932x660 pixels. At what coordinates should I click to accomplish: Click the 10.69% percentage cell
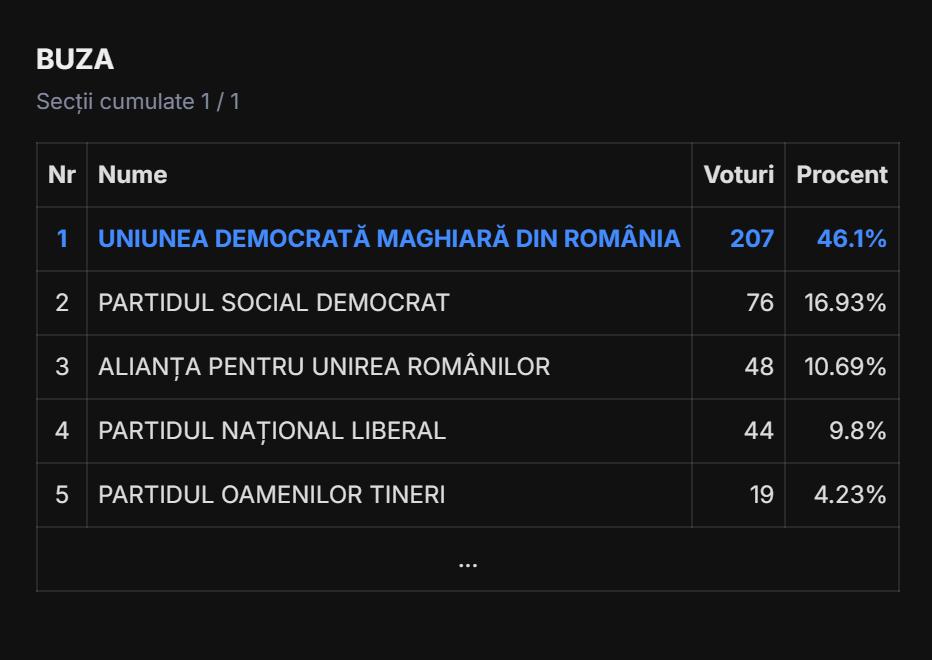845,367
